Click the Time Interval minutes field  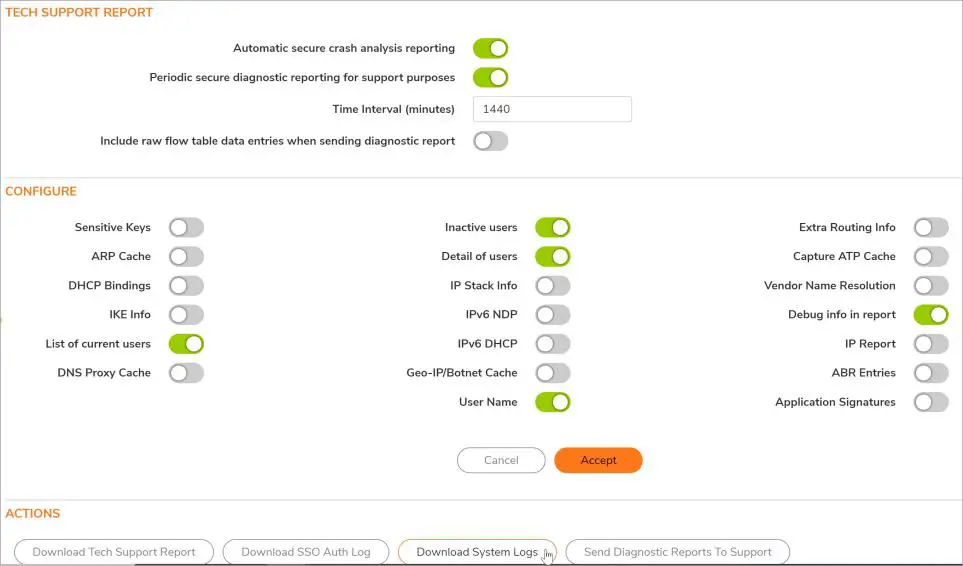click(551, 109)
